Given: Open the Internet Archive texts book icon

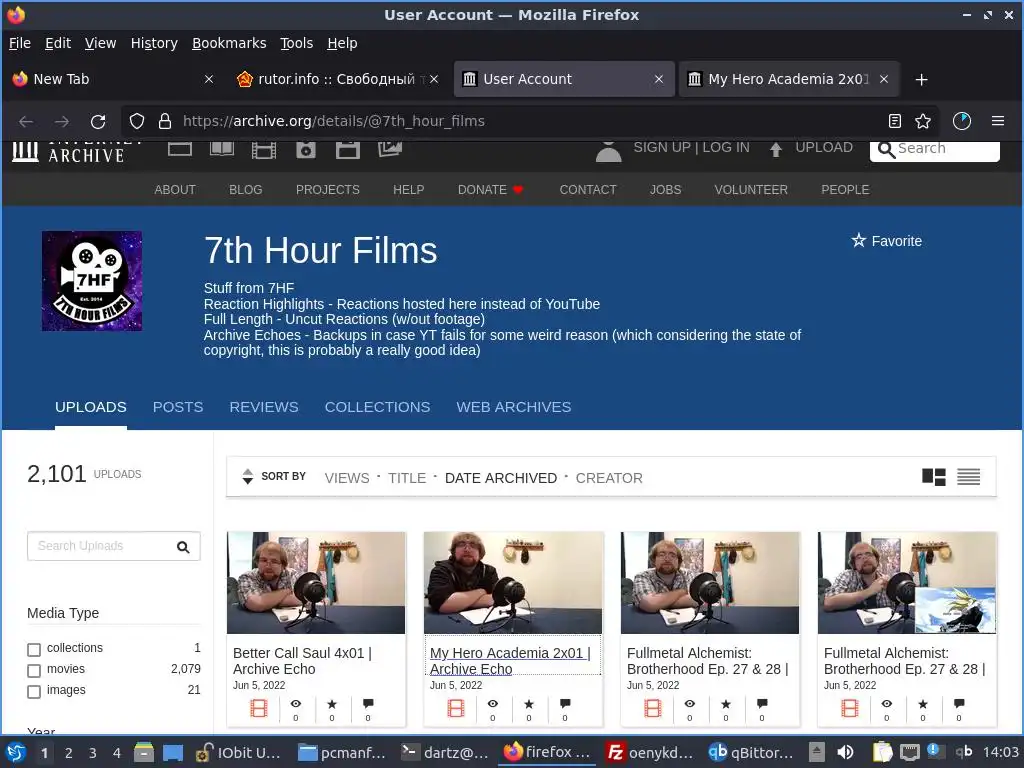Looking at the screenshot, I should coord(222,150).
